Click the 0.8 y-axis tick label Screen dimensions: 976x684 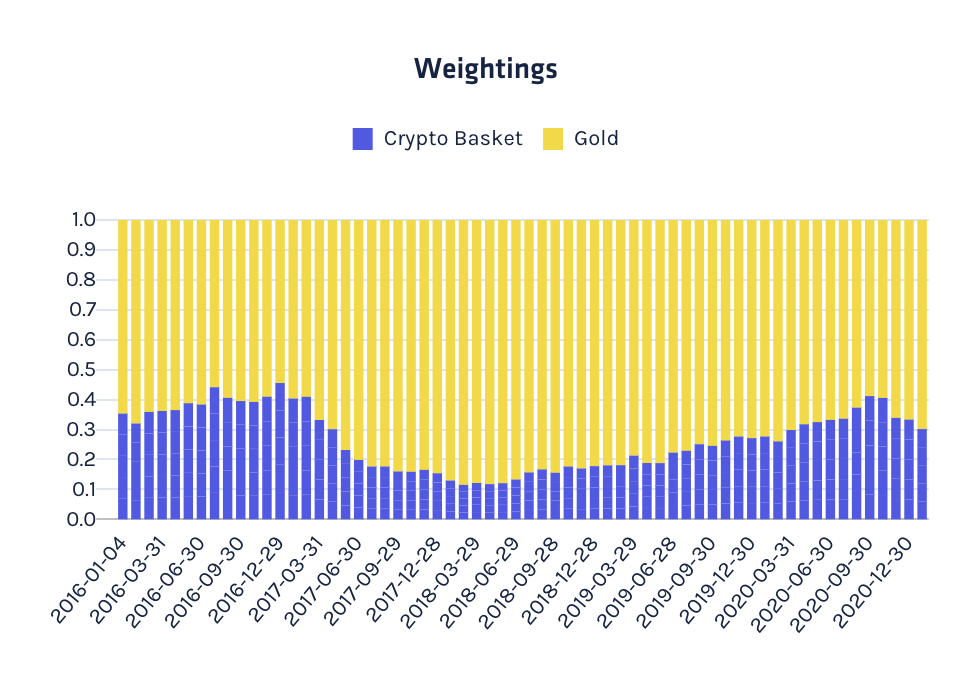pyautogui.click(x=82, y=279)
